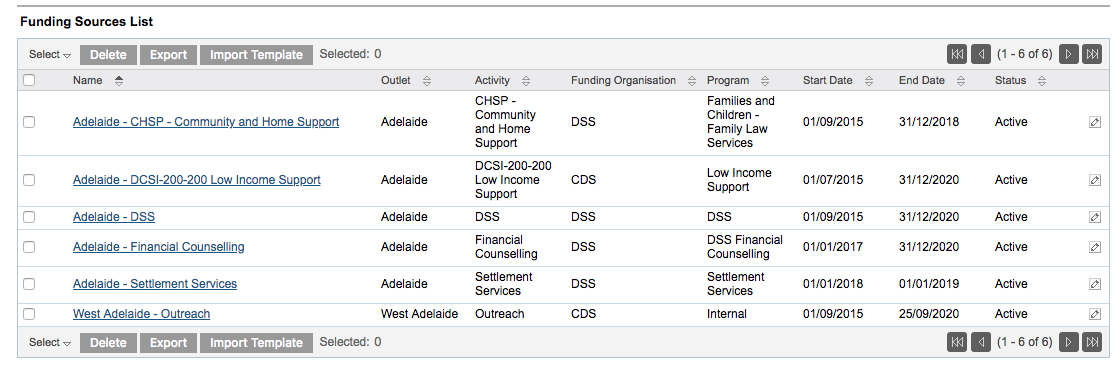Edit the Adelaide - CHSP row using pencil icon
Image resolution: width=1114 pixels, height=367 pixels.
click(x=1095, y=122)
